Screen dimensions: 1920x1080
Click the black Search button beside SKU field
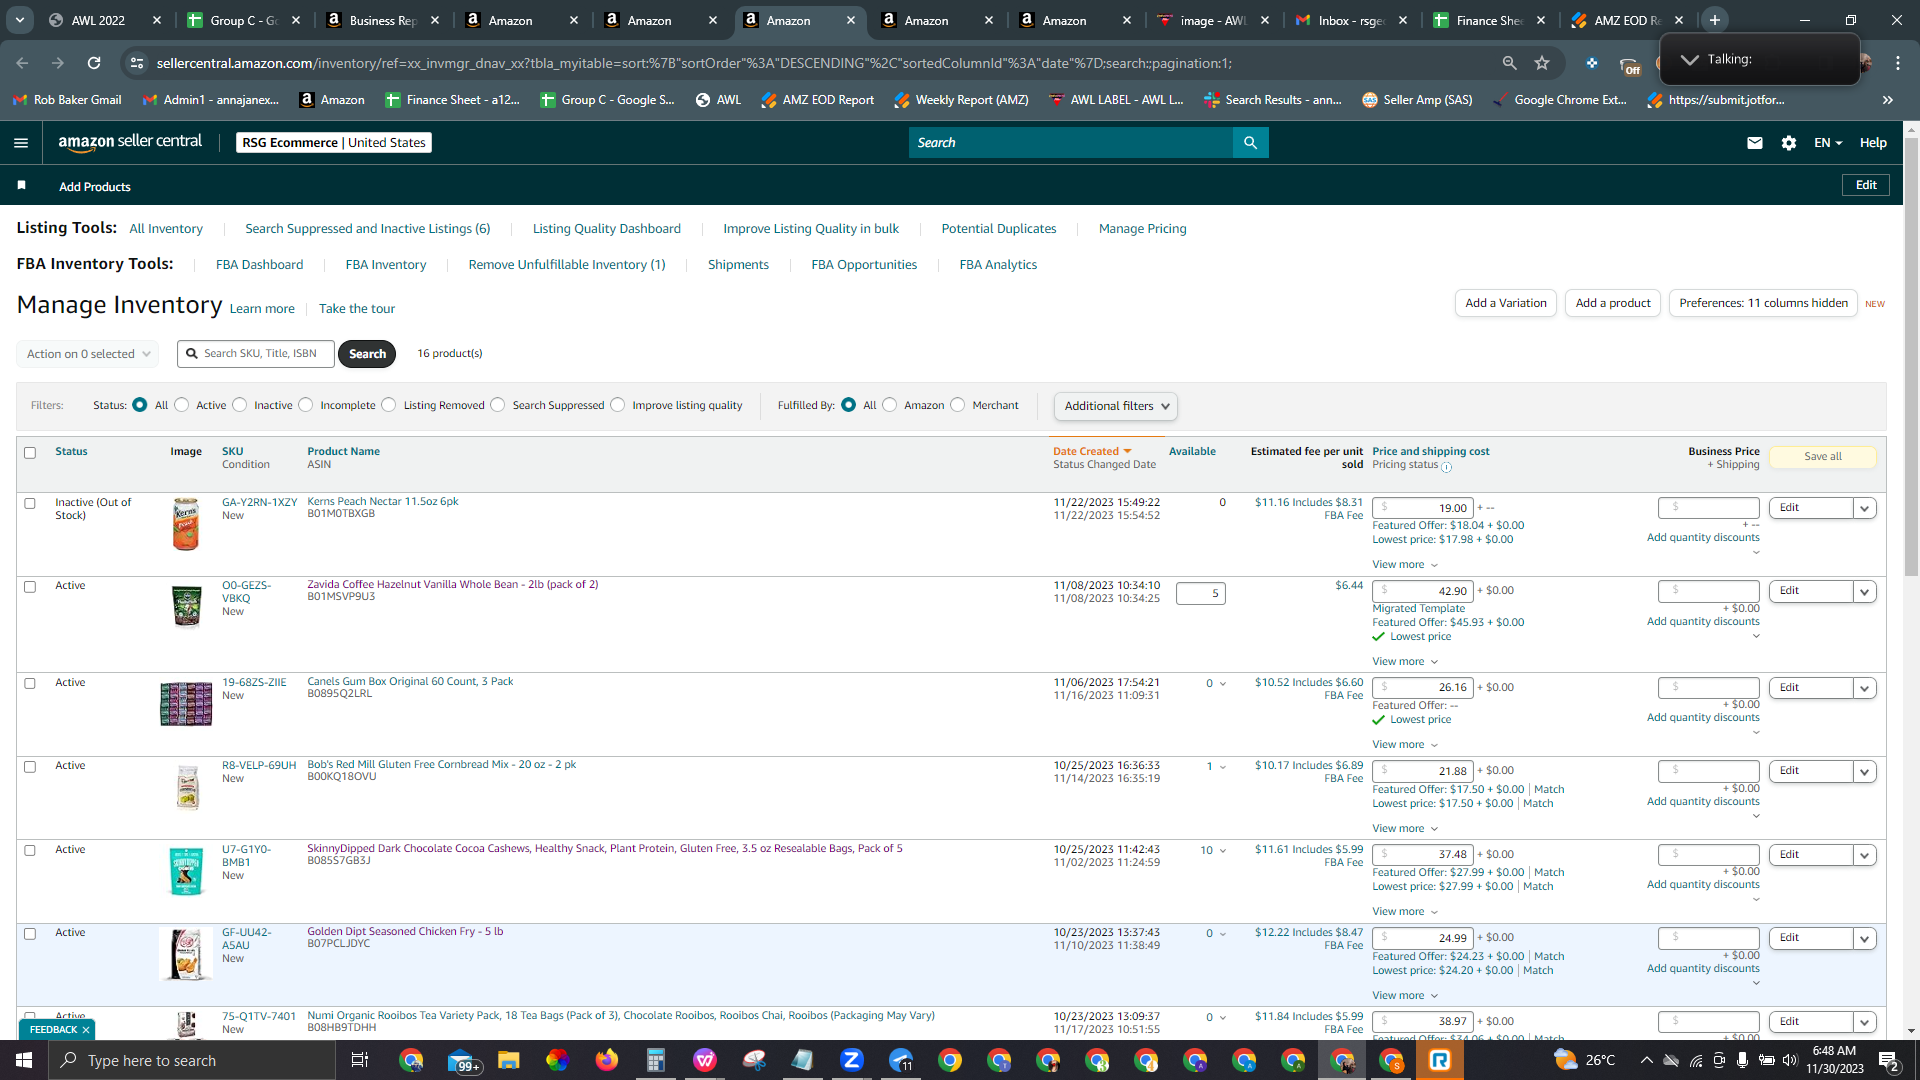(367, 354)
